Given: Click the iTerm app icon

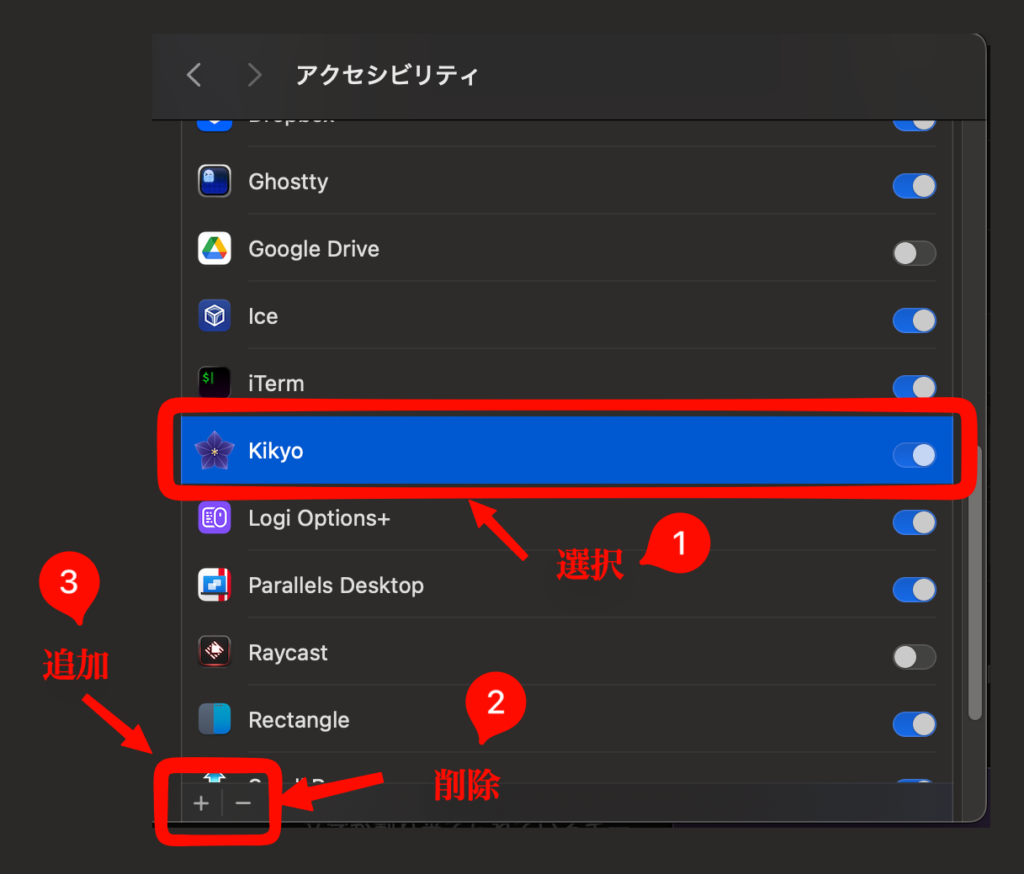Looking at the screenshot, I should point(214,383).
